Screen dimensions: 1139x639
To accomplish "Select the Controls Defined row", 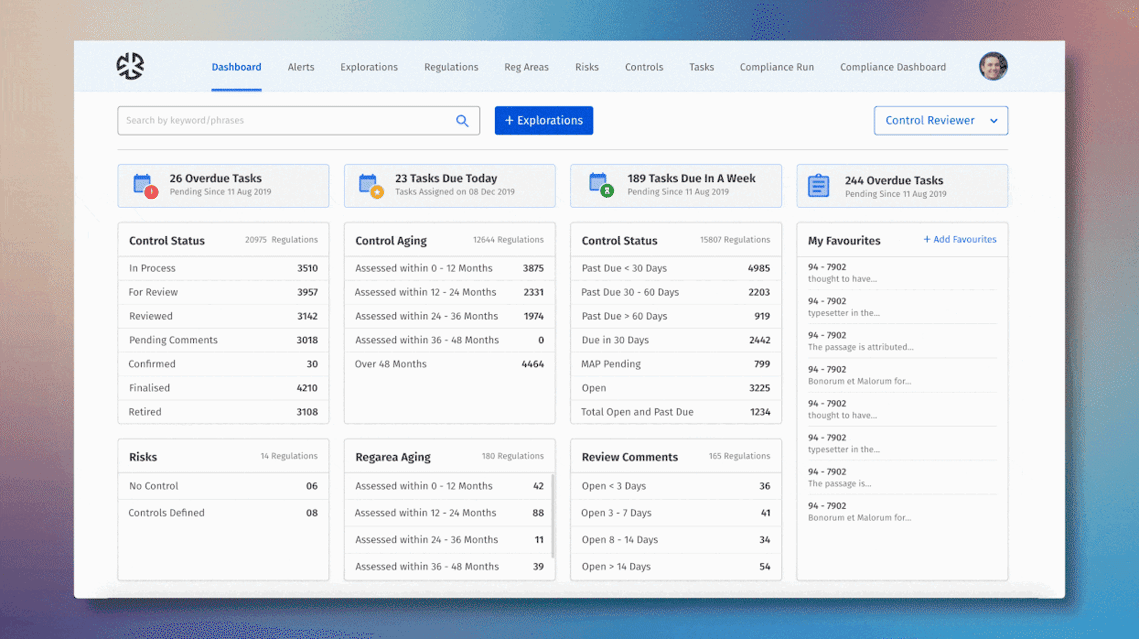I will click(x=223, y=513).
